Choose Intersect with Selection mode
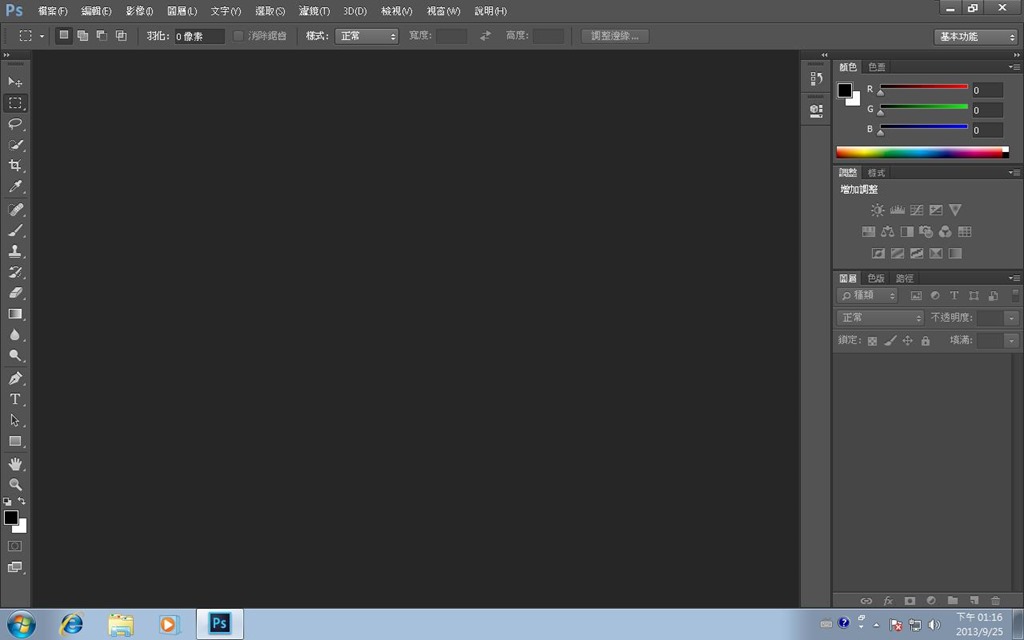This screenshot has height=640, width=1024. 121,35
